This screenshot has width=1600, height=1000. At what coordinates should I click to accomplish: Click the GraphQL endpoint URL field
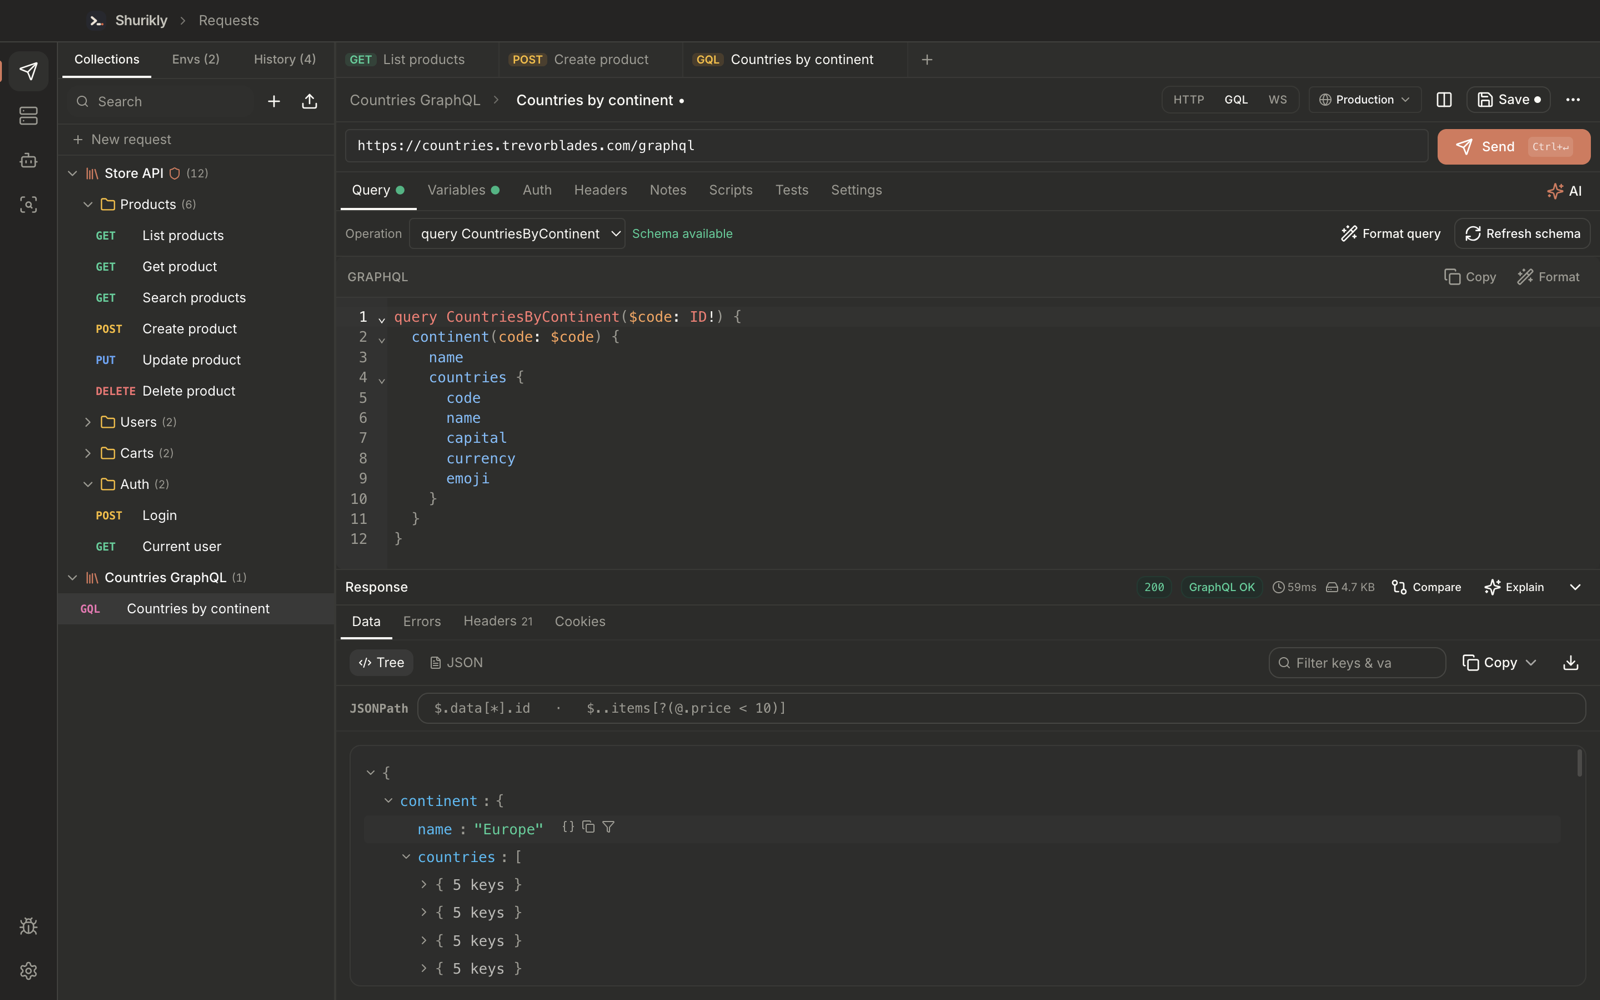point(886,146)
